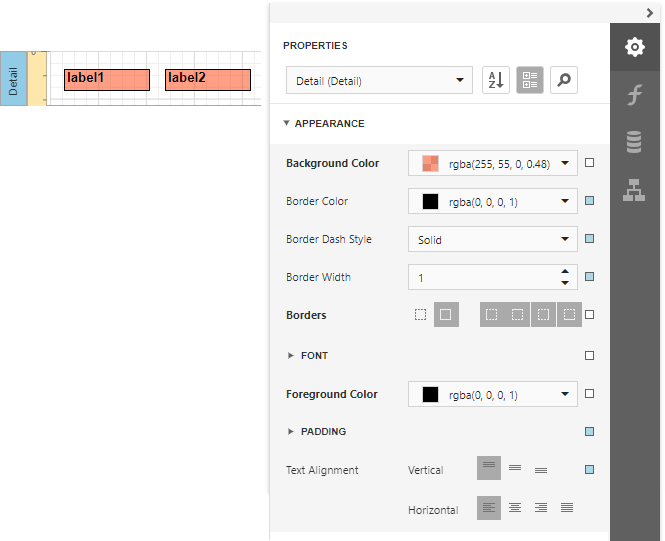
Task: Collapse the side panel with top chevron
Action: tap(650, 12)
